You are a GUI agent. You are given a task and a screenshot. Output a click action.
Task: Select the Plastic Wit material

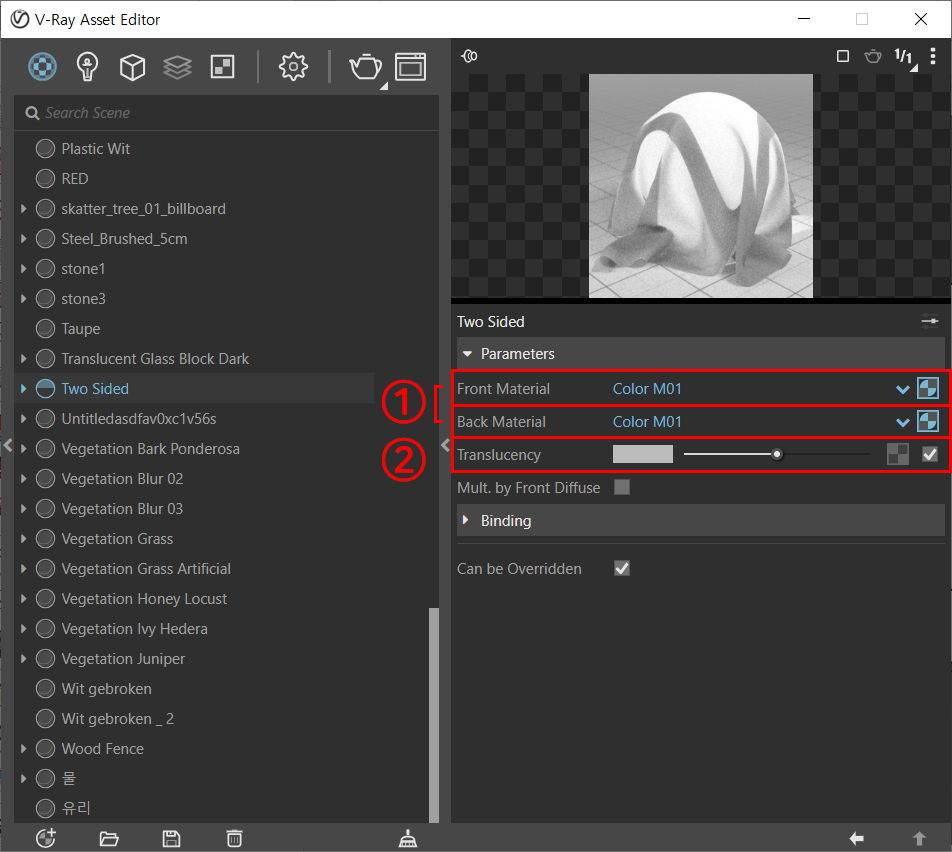click(95, 148)
